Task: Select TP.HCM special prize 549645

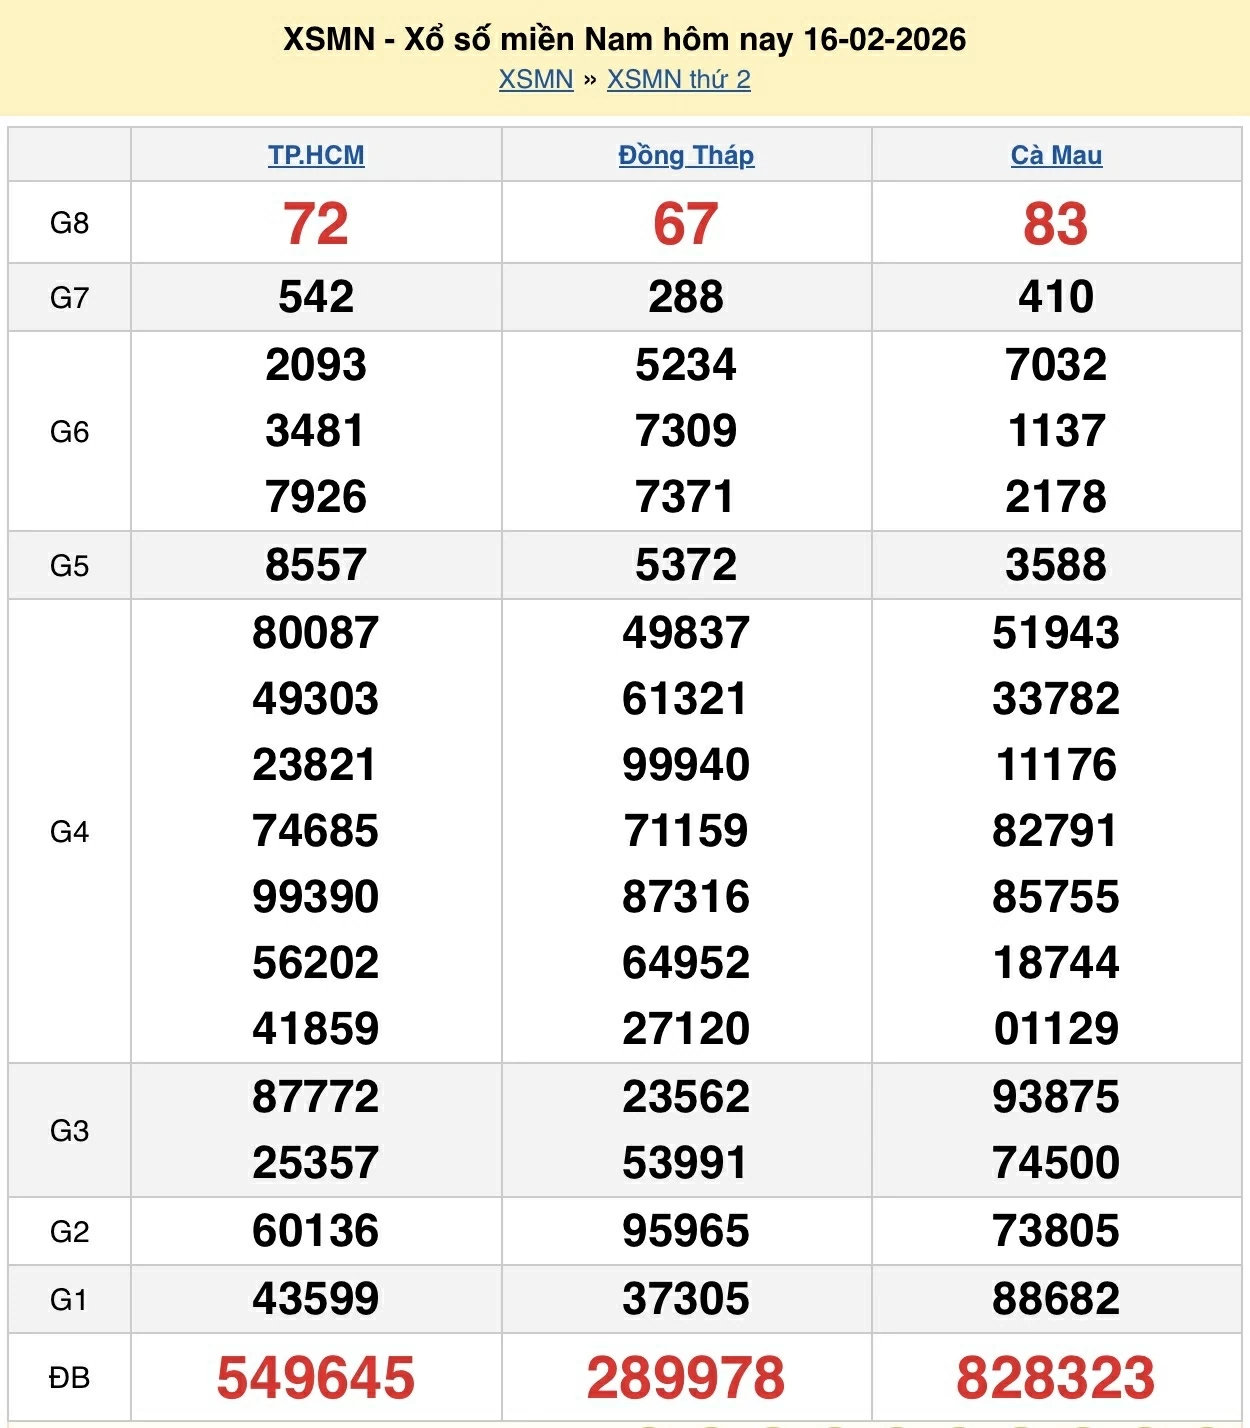Action: 316,1377
